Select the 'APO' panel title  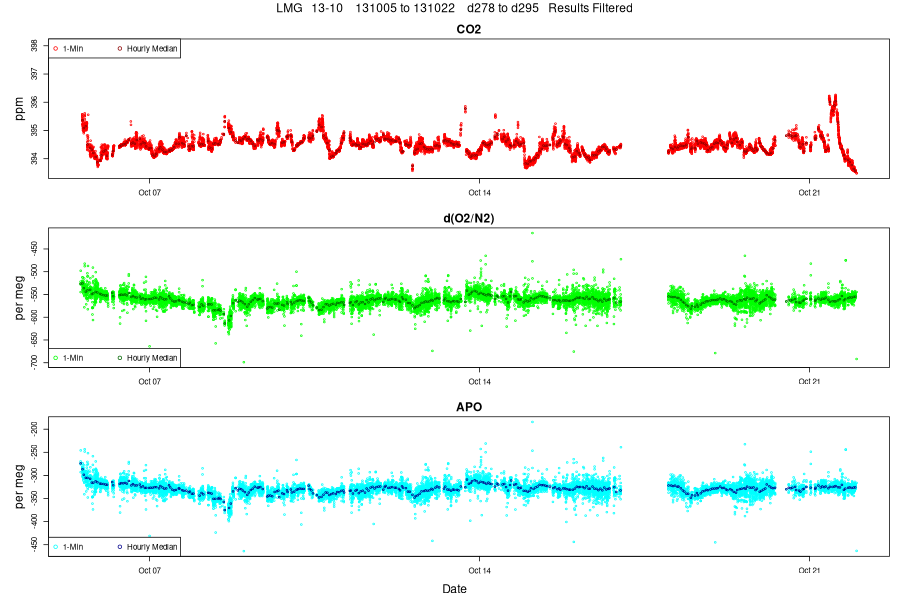tap(468, 407)
